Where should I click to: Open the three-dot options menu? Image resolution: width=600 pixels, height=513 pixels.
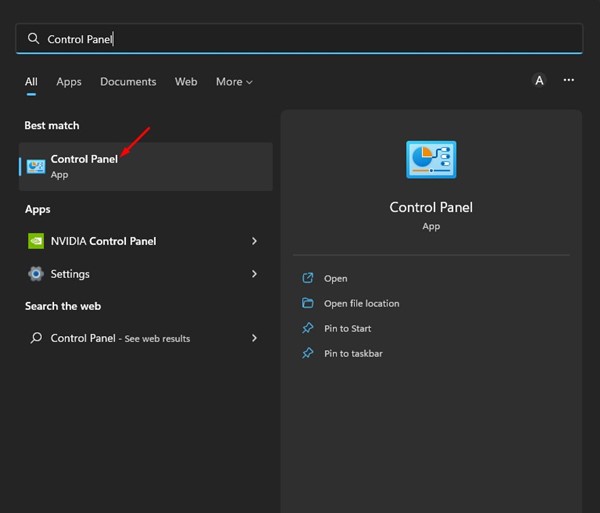(x=569, y=81)
